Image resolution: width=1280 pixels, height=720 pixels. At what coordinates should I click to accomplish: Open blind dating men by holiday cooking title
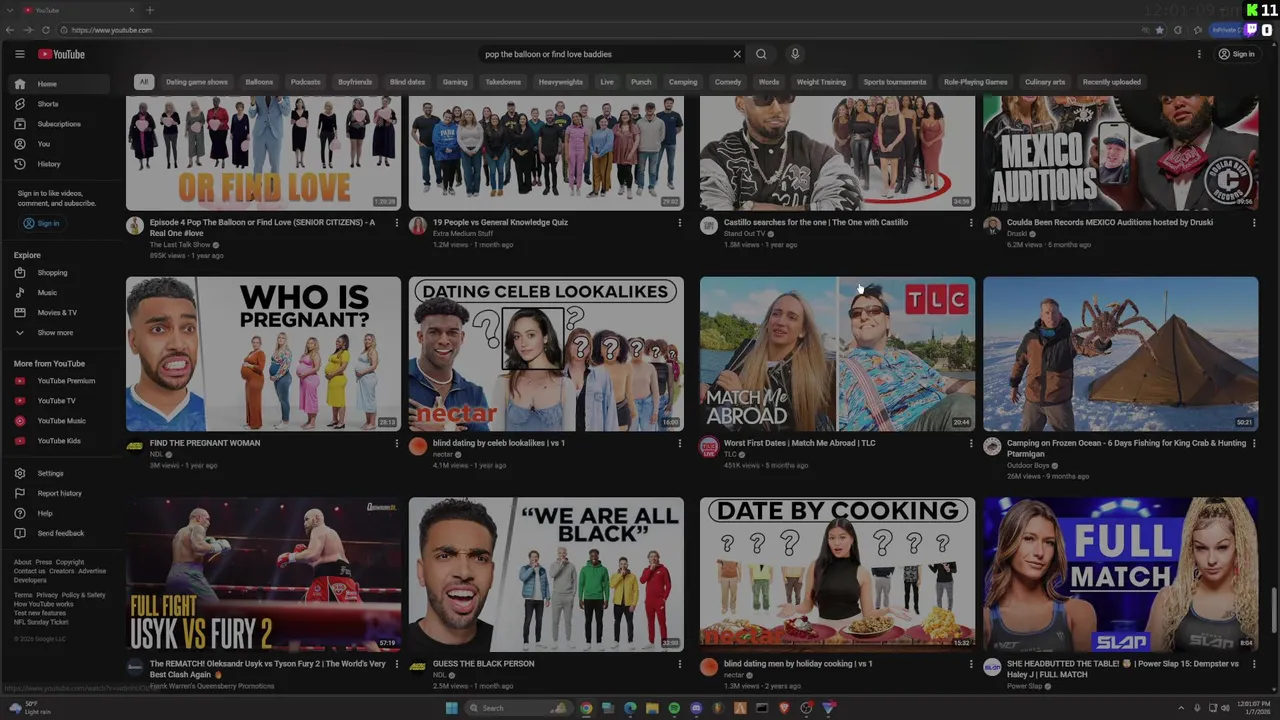tap(798, 664)
